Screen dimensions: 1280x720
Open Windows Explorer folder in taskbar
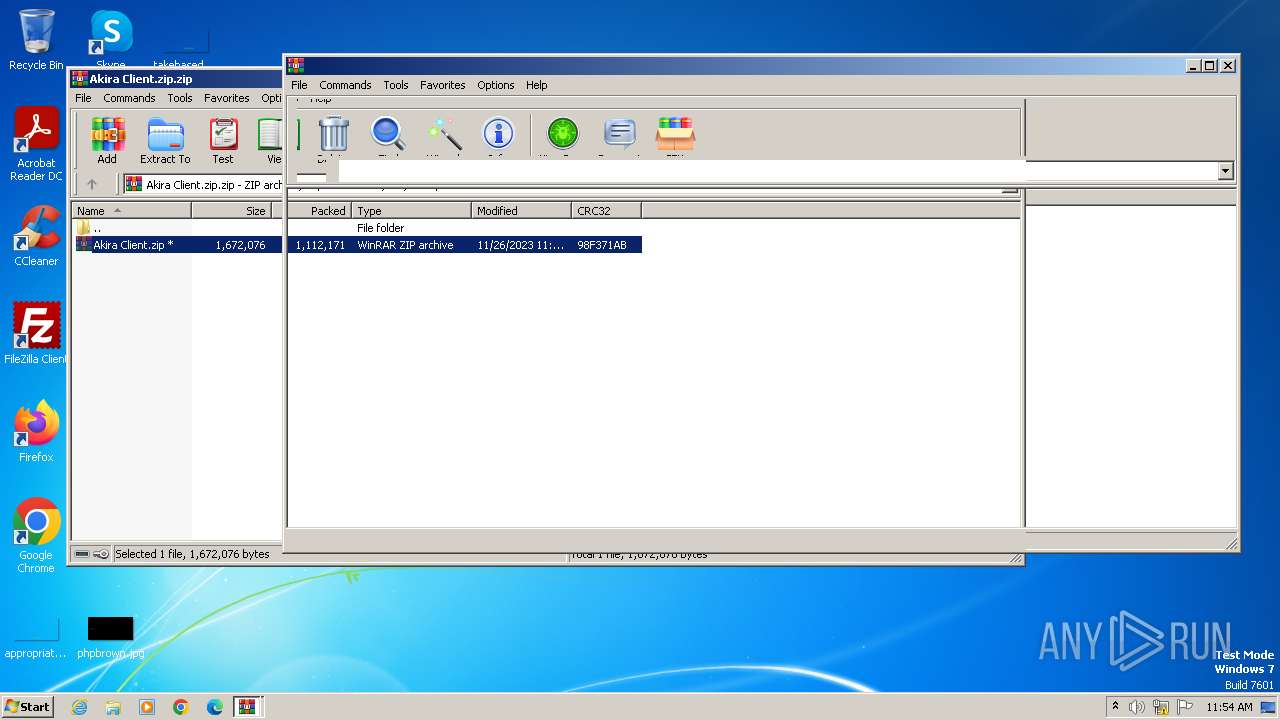tap(113, 707)
